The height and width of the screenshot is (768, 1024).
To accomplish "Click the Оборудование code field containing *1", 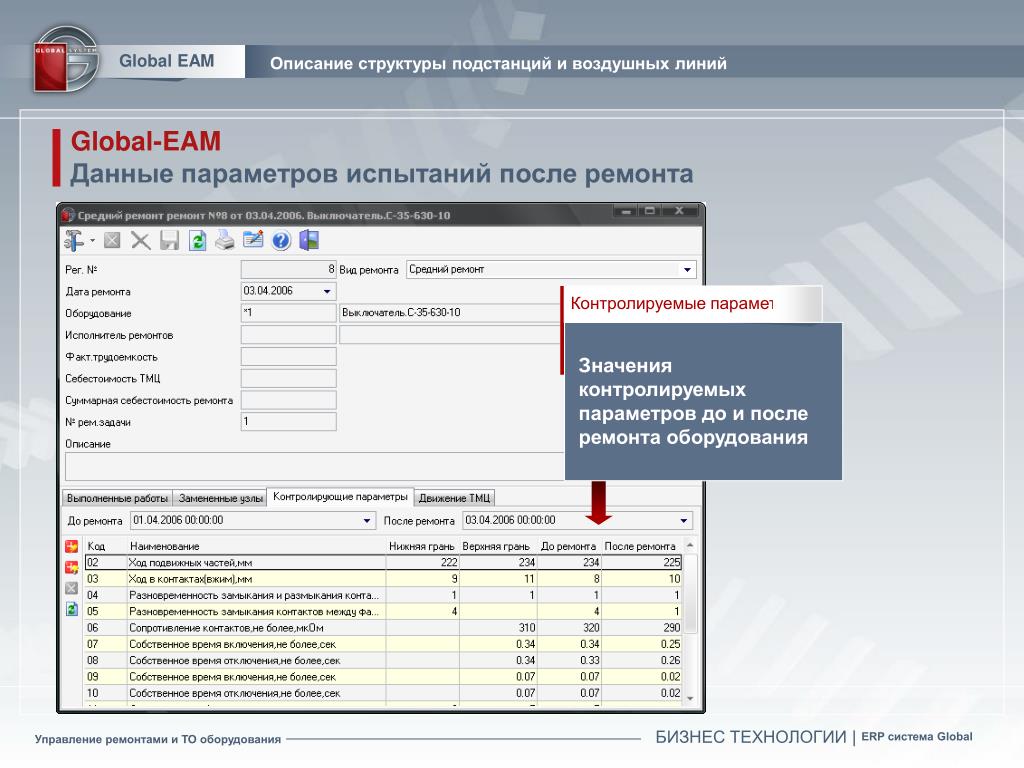I will [x=289, y=313].
